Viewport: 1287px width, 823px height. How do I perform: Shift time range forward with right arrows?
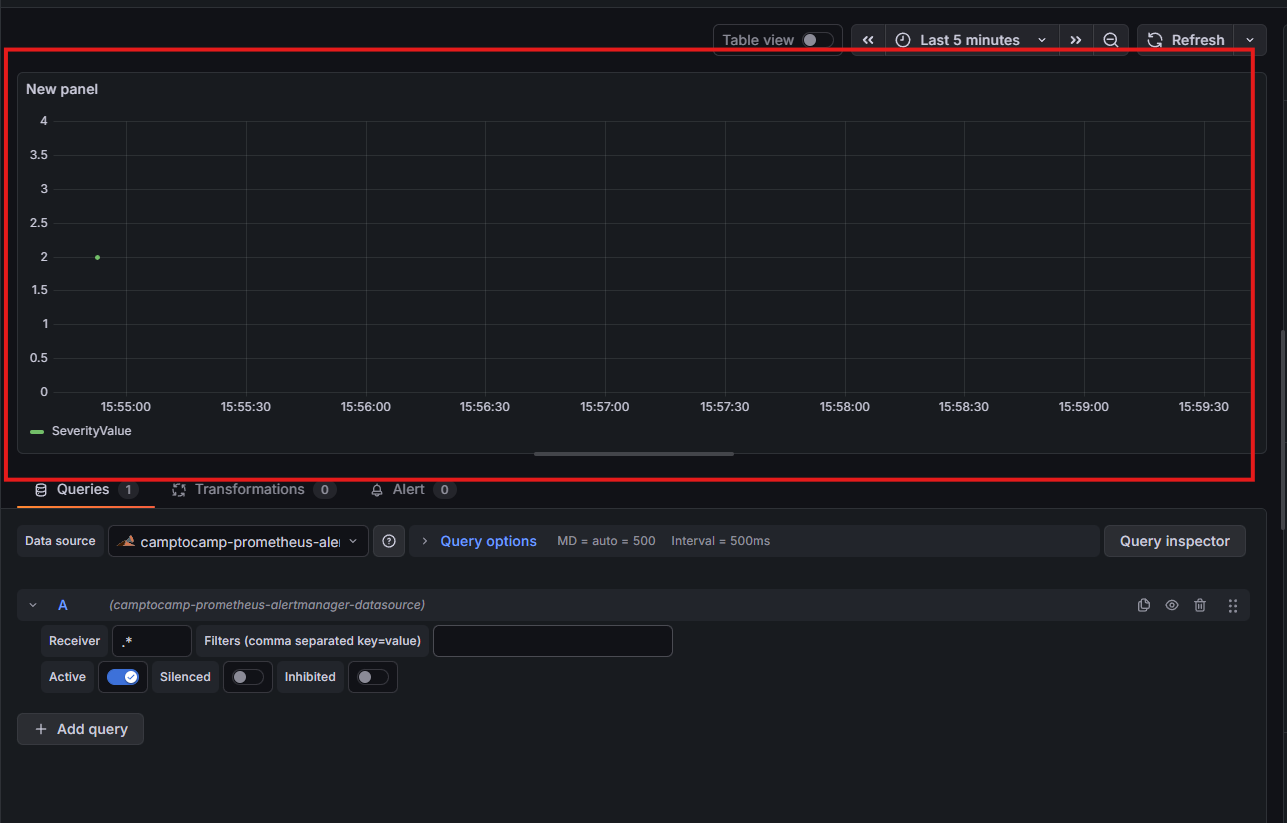(1075, 40)
